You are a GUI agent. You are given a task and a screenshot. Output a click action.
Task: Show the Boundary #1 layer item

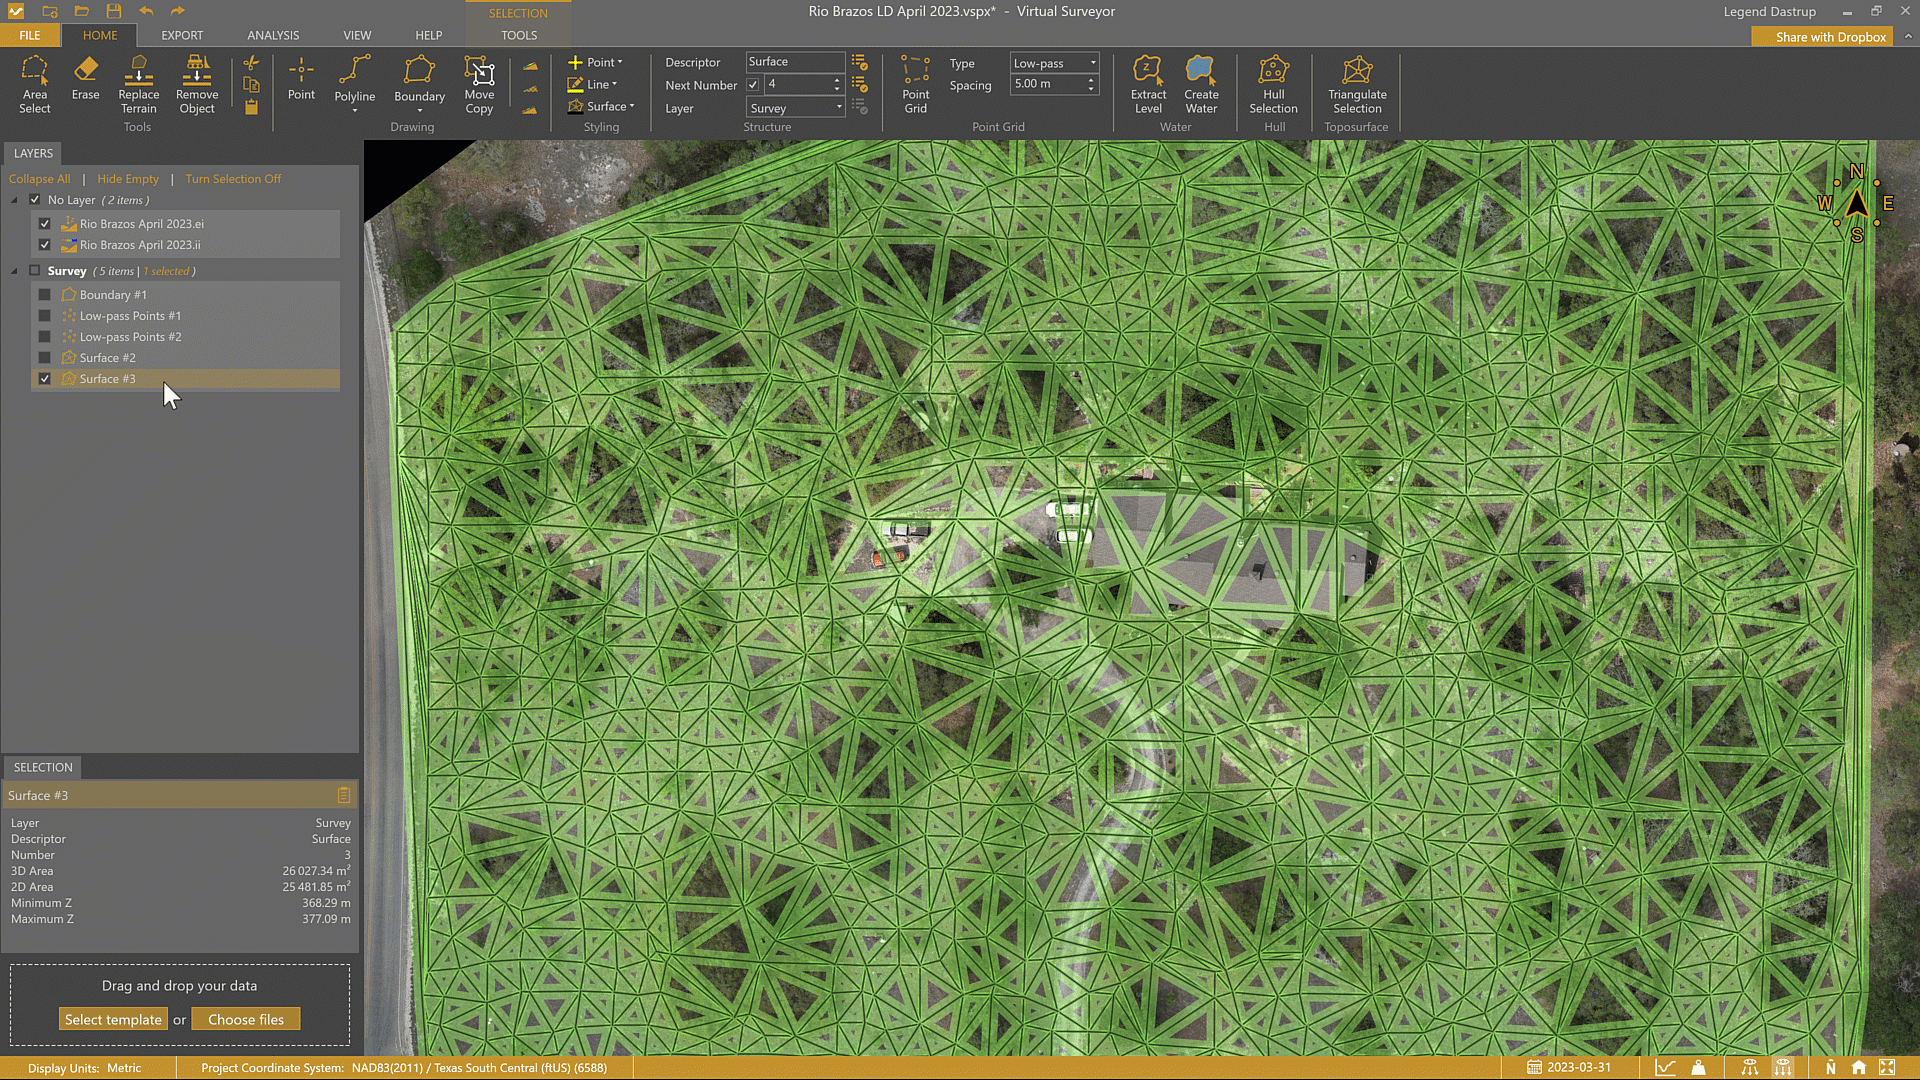coord(45,295)
